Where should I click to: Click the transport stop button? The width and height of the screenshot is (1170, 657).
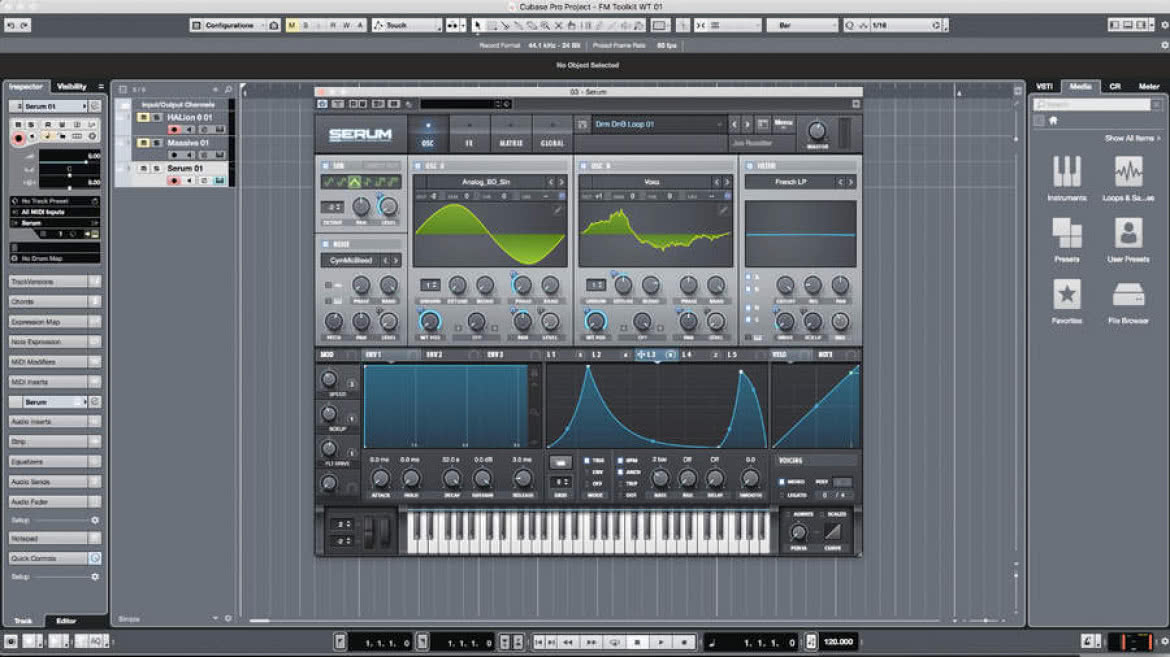click(636, 642)
